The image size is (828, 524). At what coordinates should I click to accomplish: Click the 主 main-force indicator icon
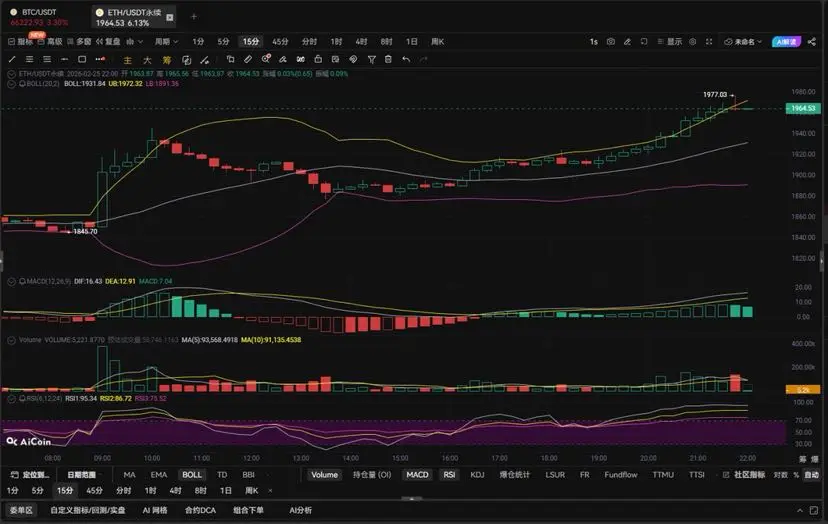click(x=128, y=60)
